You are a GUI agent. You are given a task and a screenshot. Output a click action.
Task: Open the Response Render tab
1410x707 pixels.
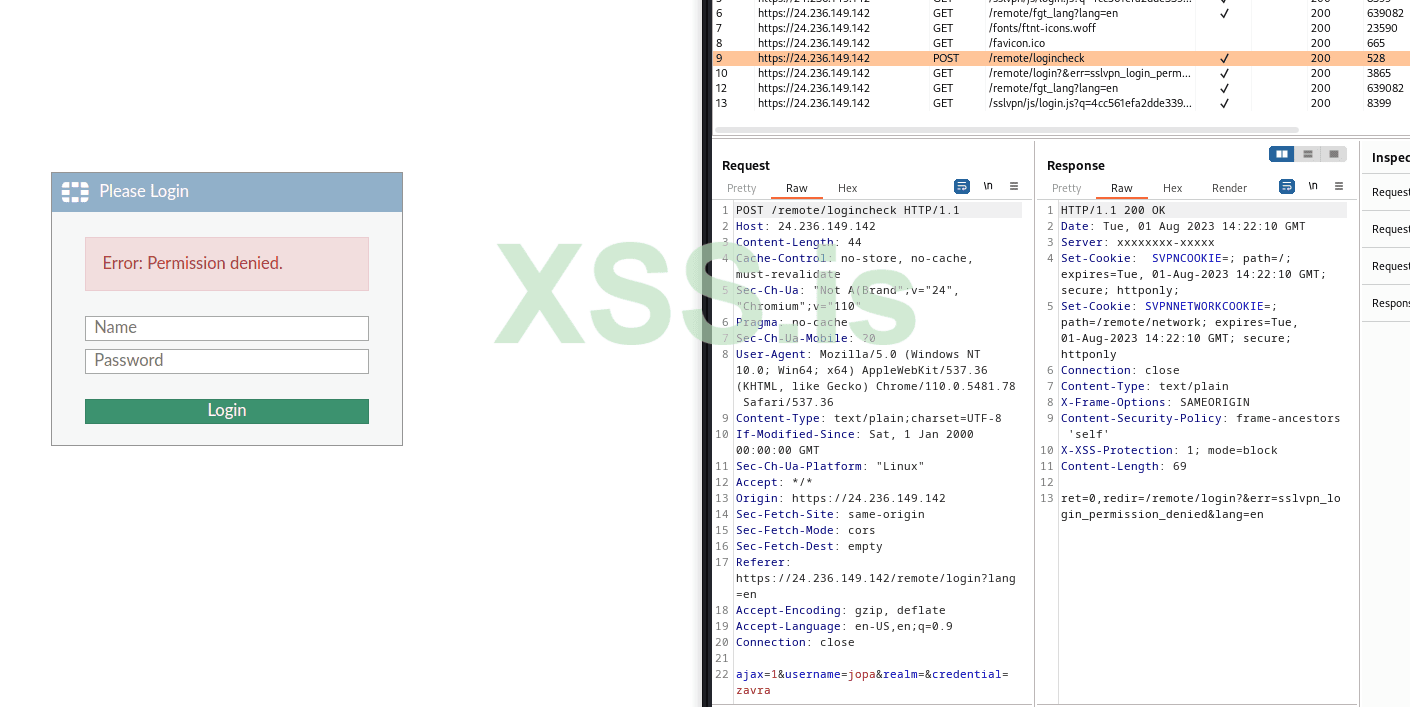click(x=1230, y=188)
